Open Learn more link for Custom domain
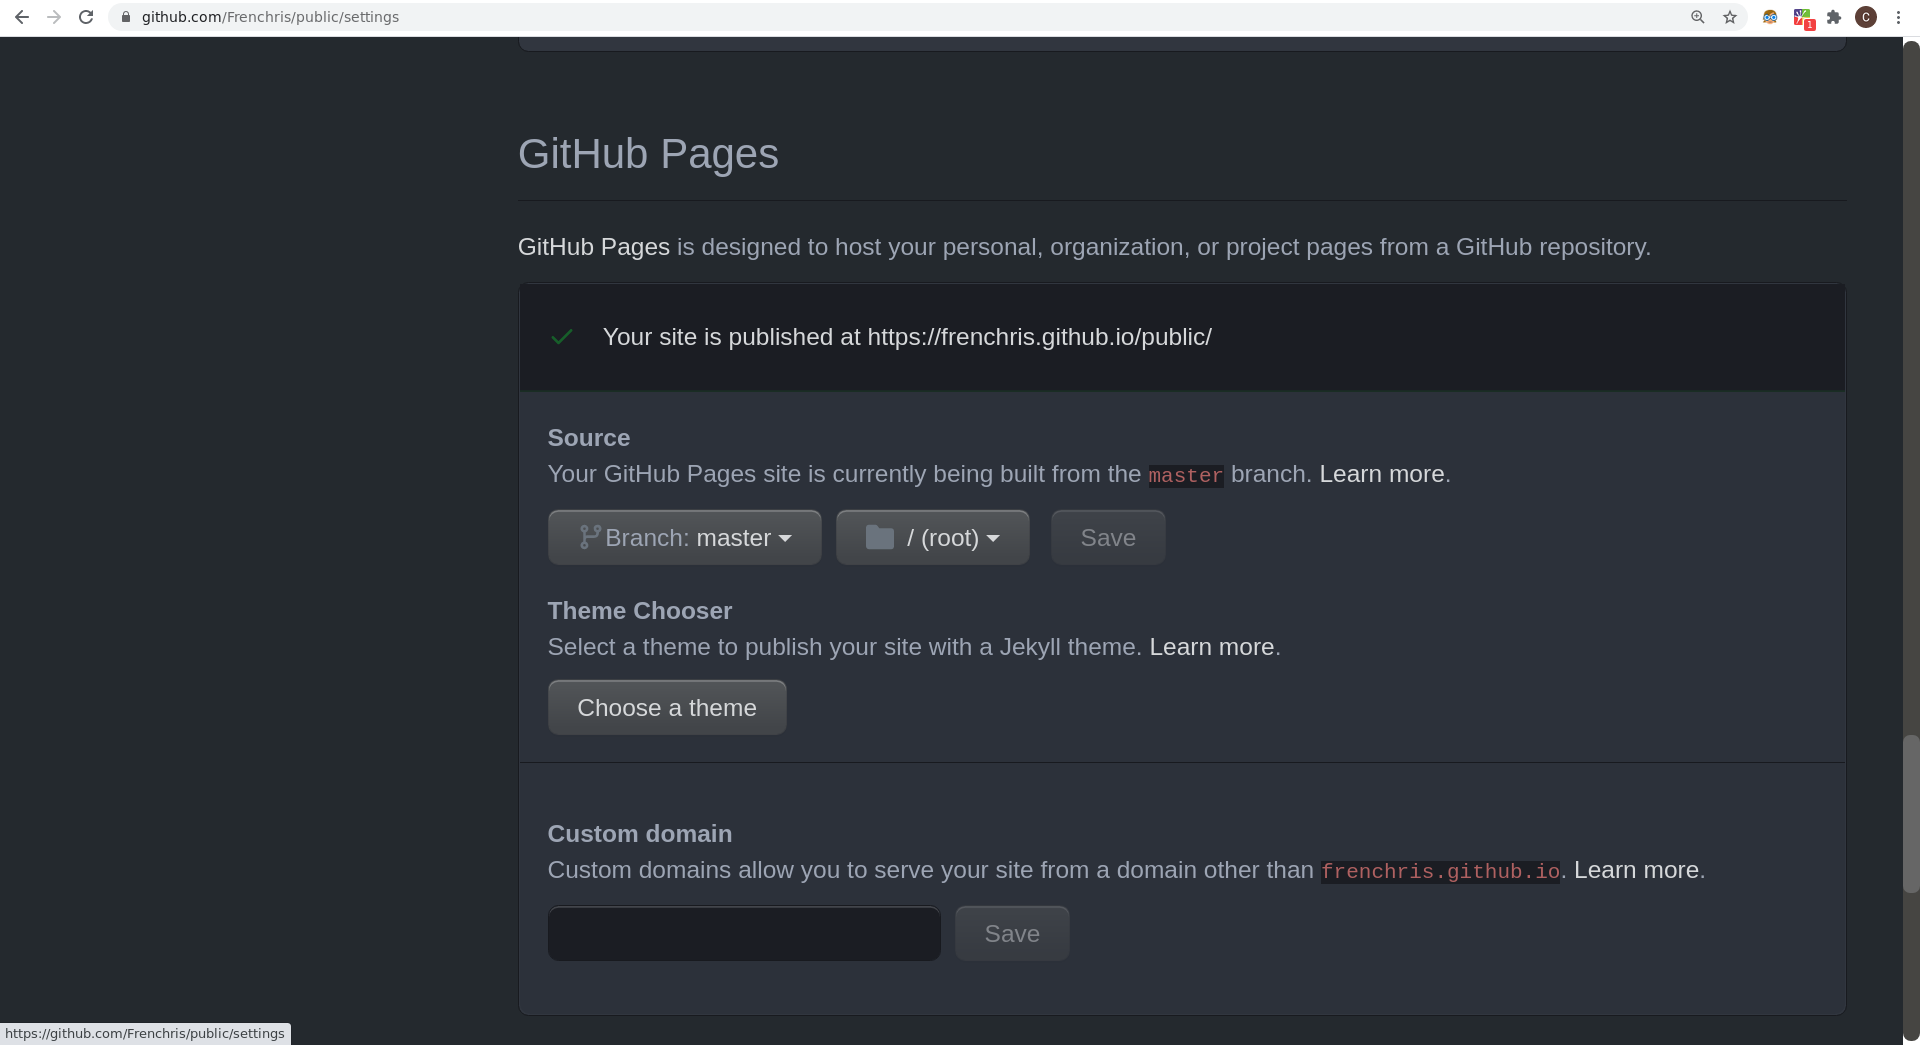The height and width of the screenshot is (1045, 1920). (1636, 870)
